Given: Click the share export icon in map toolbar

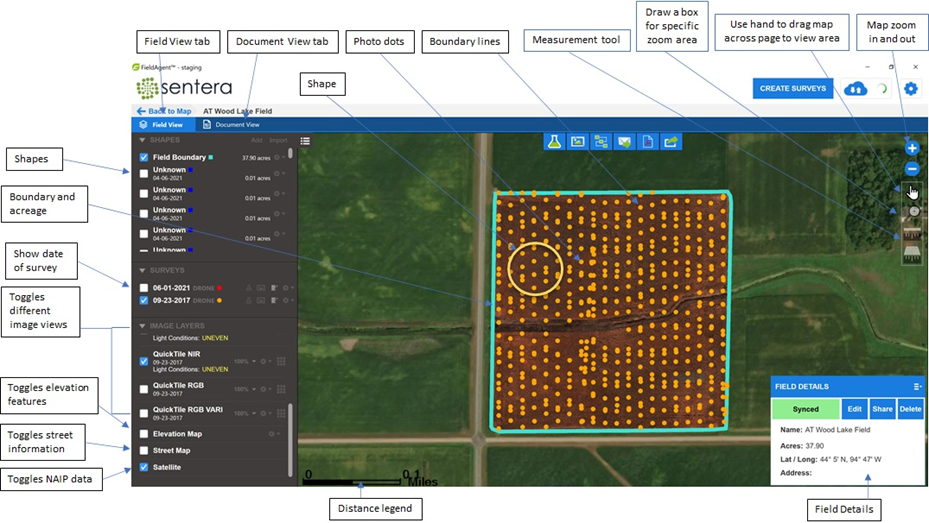Looking at the screenshot, I should pyautogui.click(x=672, y=142).
